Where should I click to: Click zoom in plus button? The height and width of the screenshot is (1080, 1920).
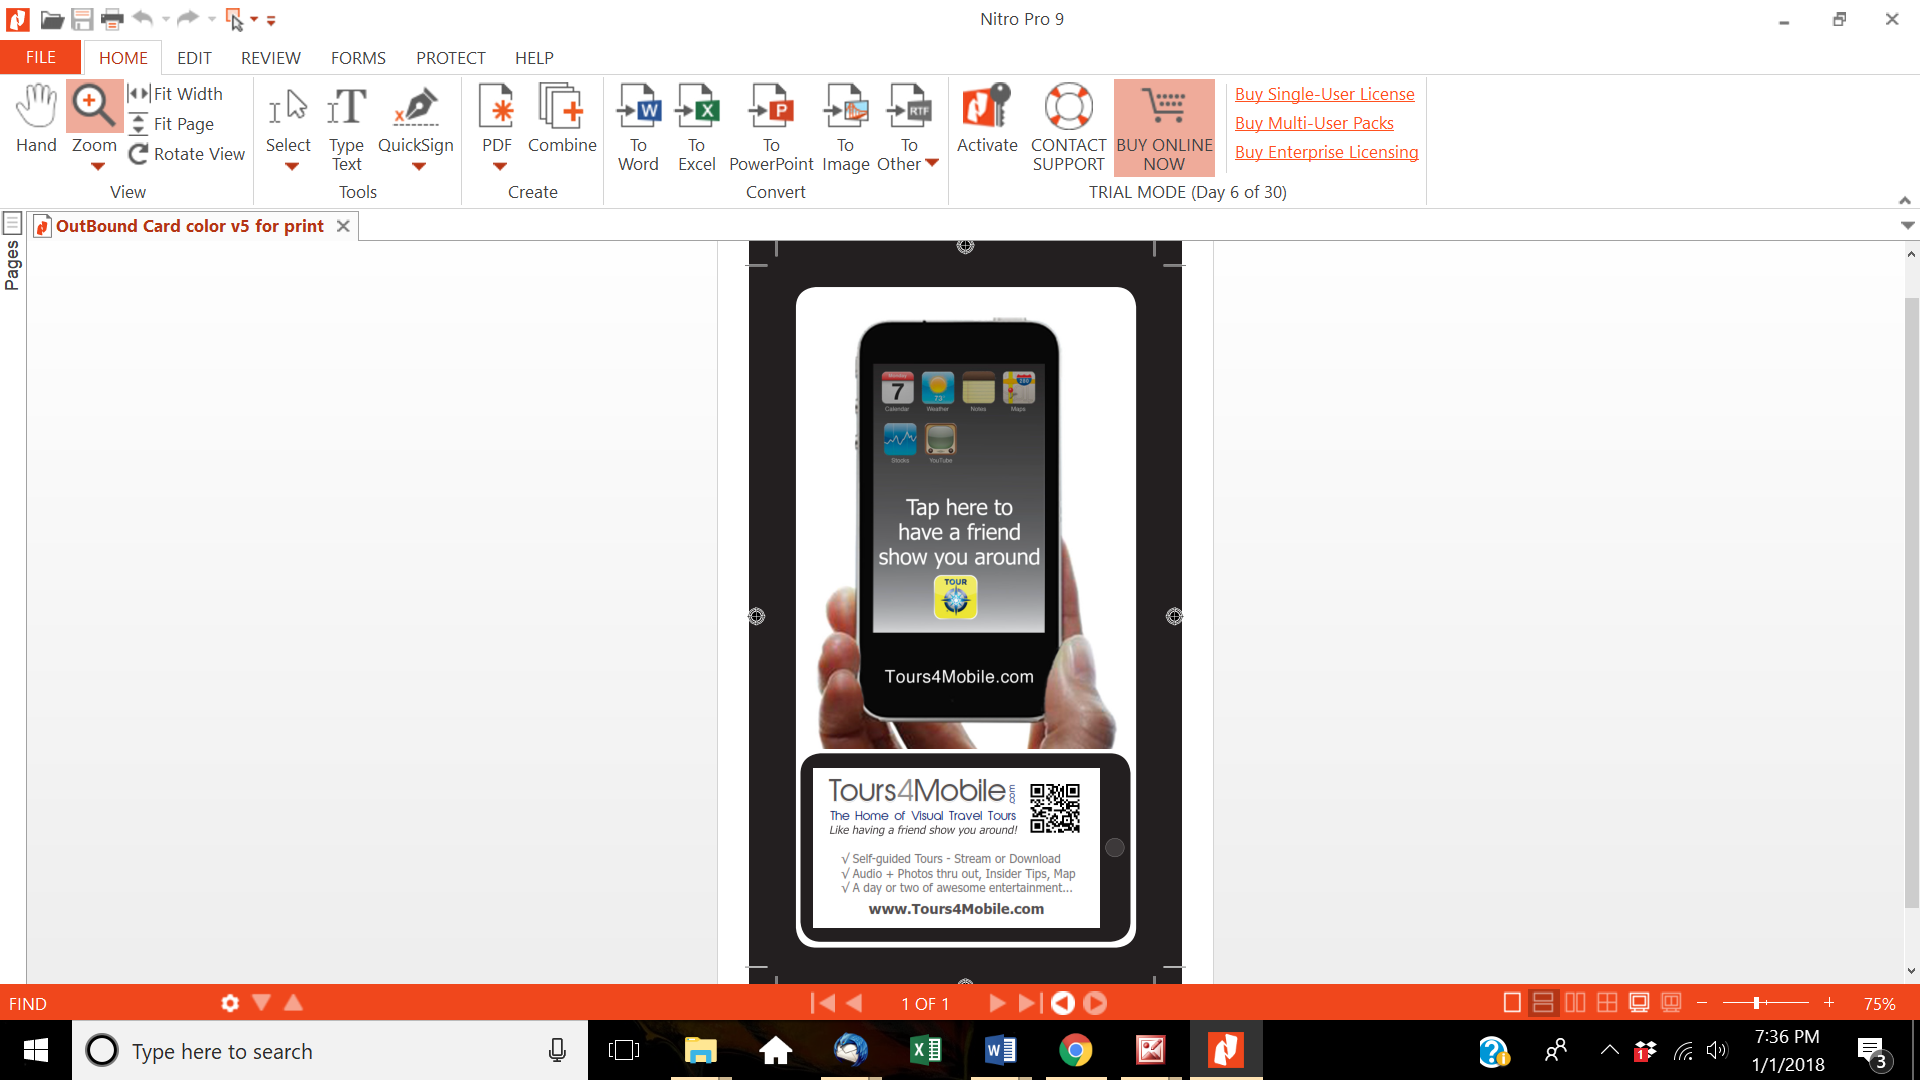pyautogui.click(x=1829, y=1003)
